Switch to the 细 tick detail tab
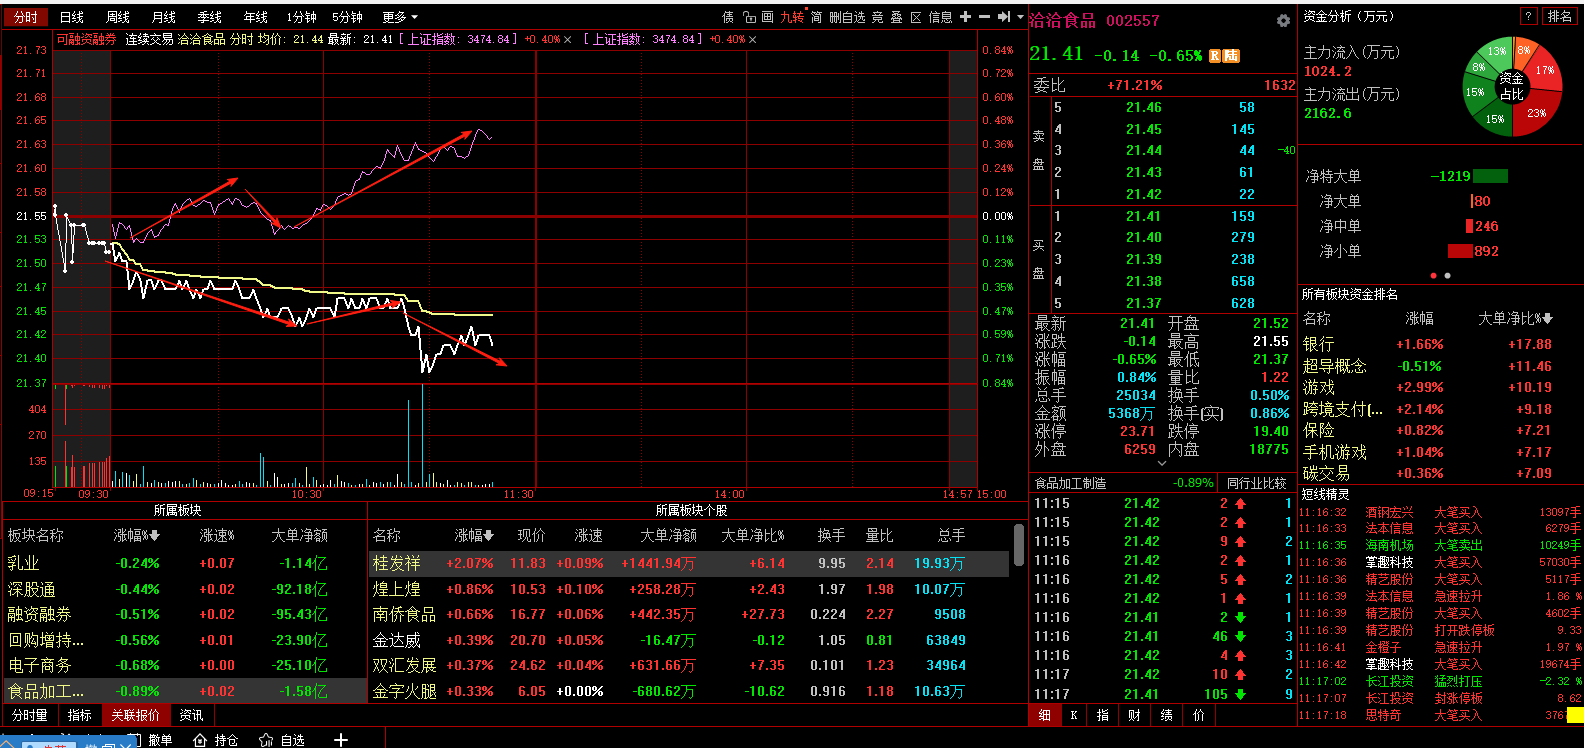Image resolution: width=1584 pixels, height=748 pixels. click(x=1045, y=715)
